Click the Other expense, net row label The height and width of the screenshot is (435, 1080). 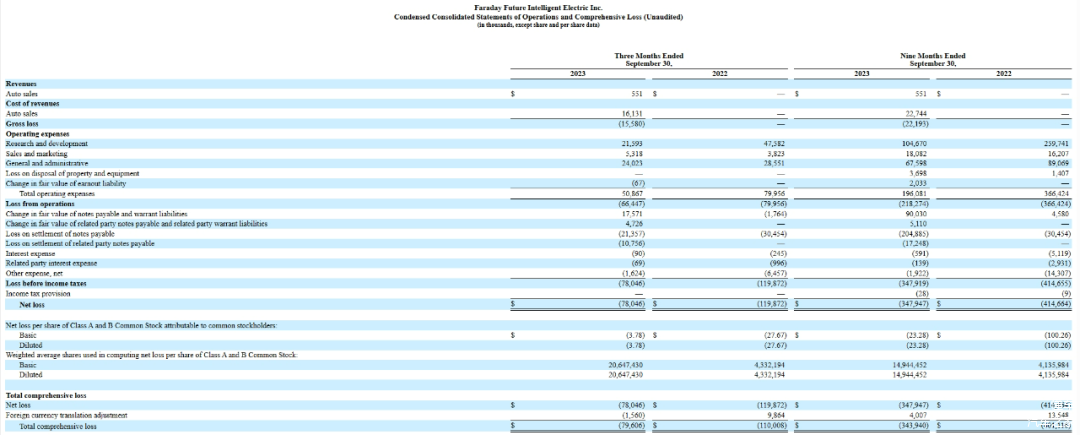[x=32, y=273]
